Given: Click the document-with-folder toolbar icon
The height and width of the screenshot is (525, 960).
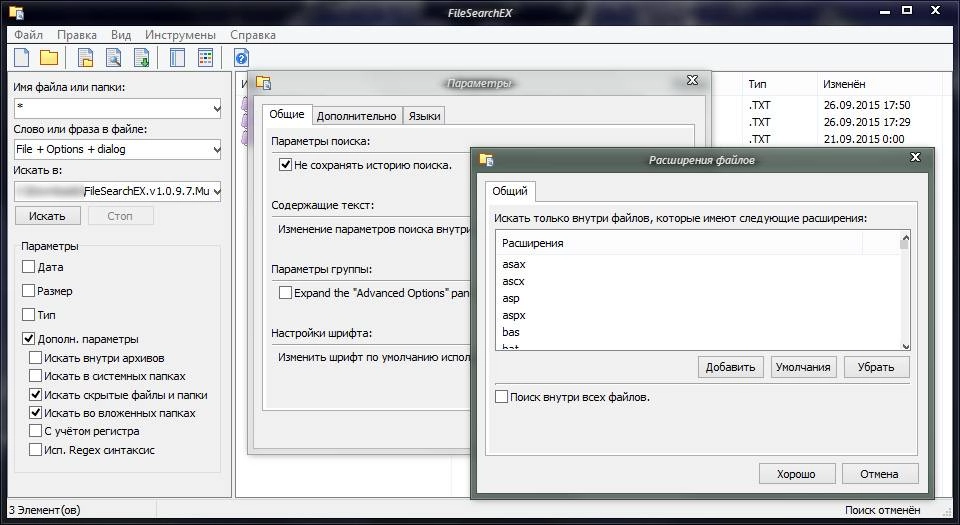Looking at the screenshot, I should pyautogui.click(x=86, y=58).
